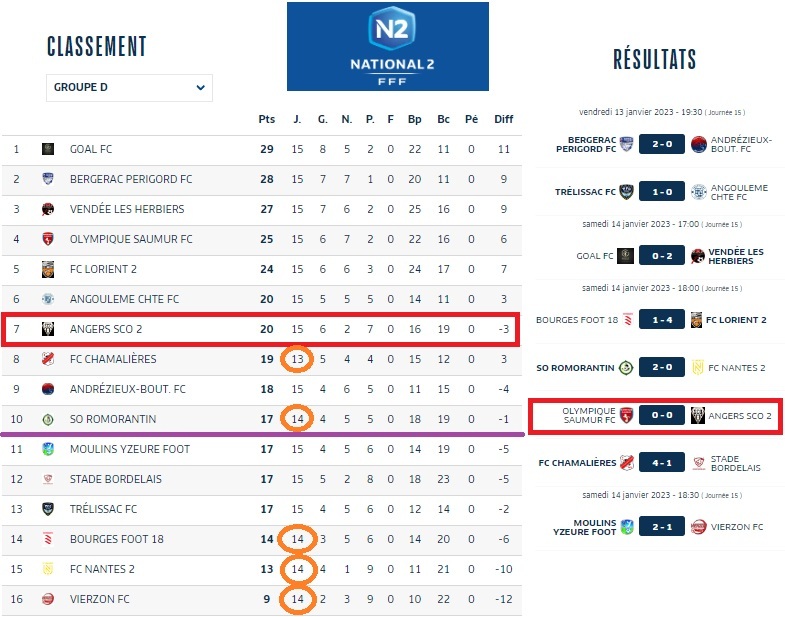This screenshot has height=617, width=785.
Task: Click the National 2 FFF banner logo
Action: [x=388, y=46]
